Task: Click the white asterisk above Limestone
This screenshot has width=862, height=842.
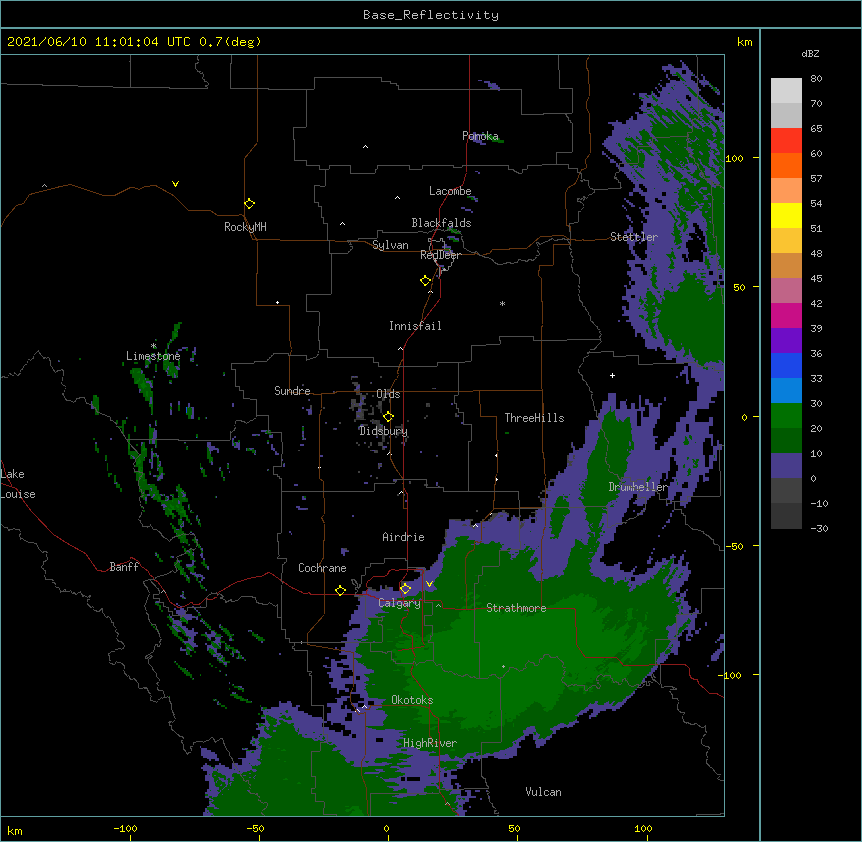Action: (153, 346)
